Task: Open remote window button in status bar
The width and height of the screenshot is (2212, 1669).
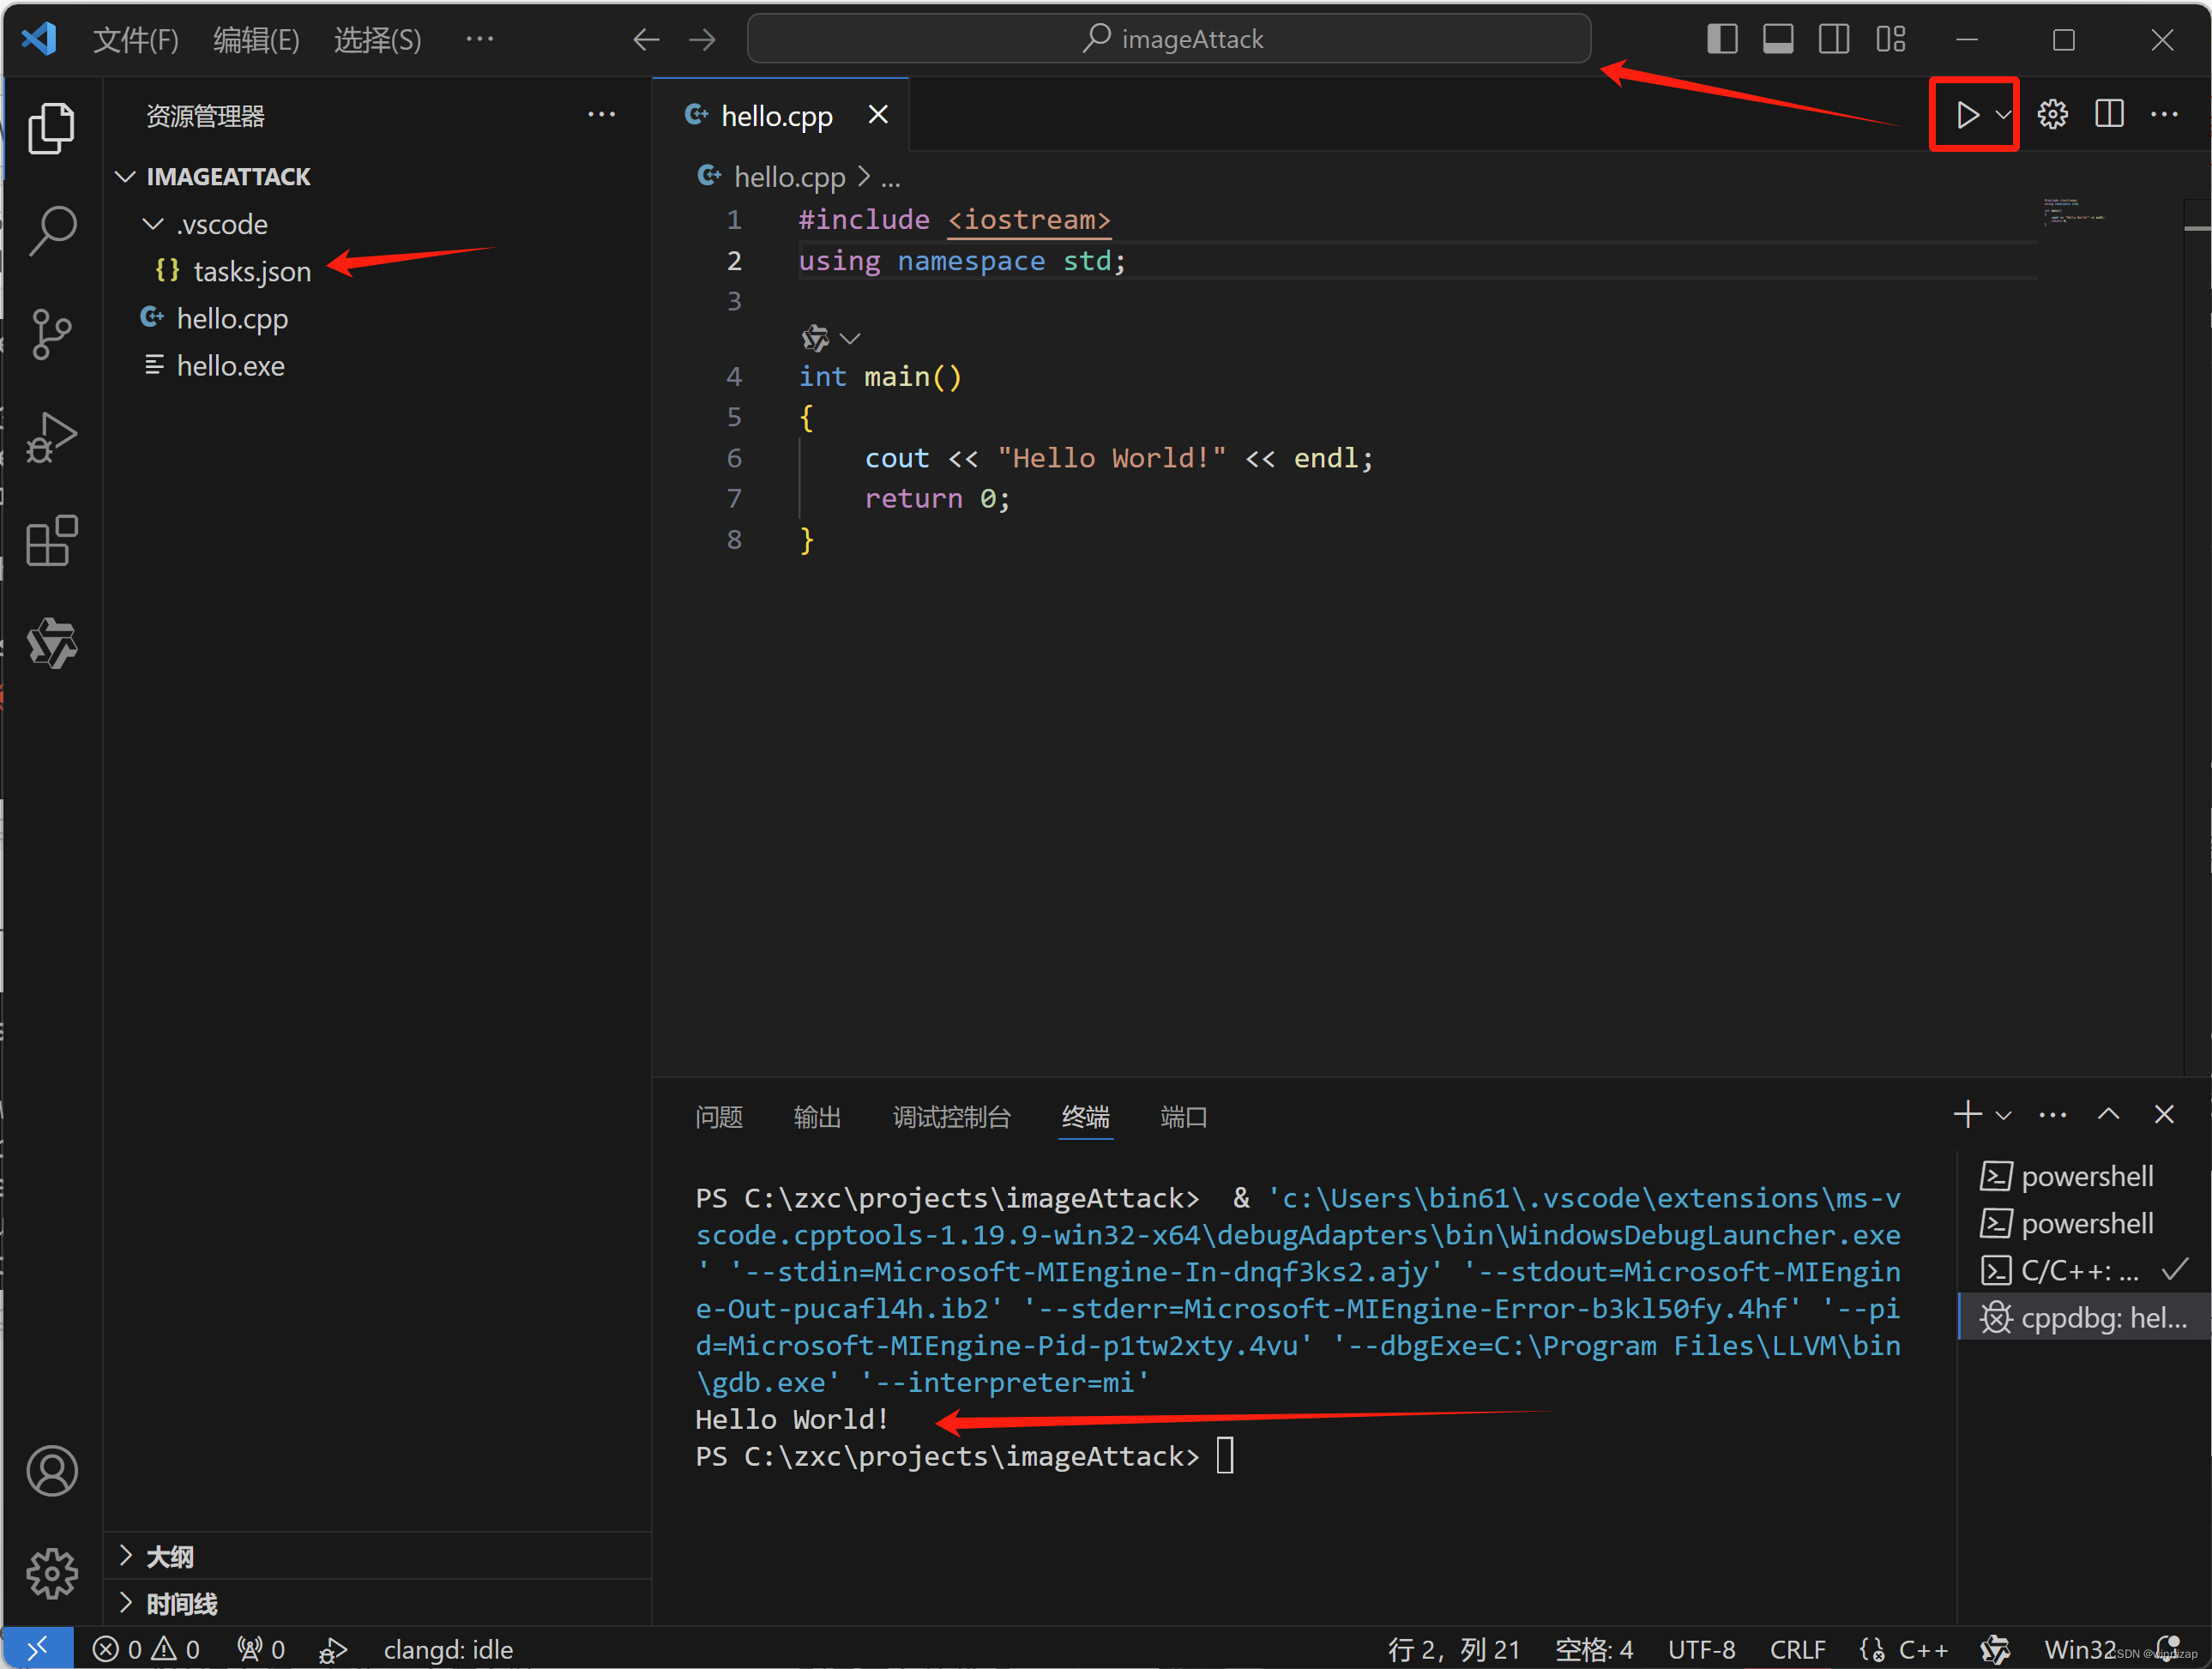Action: pyautogui.click(x=37, y=1648)
